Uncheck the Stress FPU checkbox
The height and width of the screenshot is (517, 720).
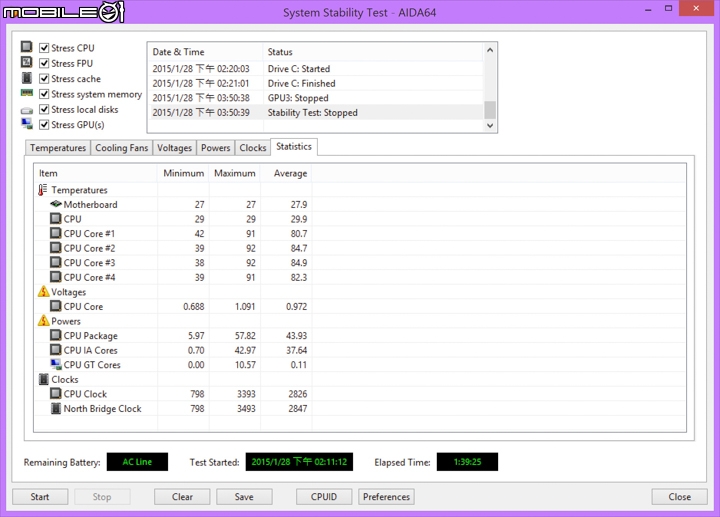point(44,63)
